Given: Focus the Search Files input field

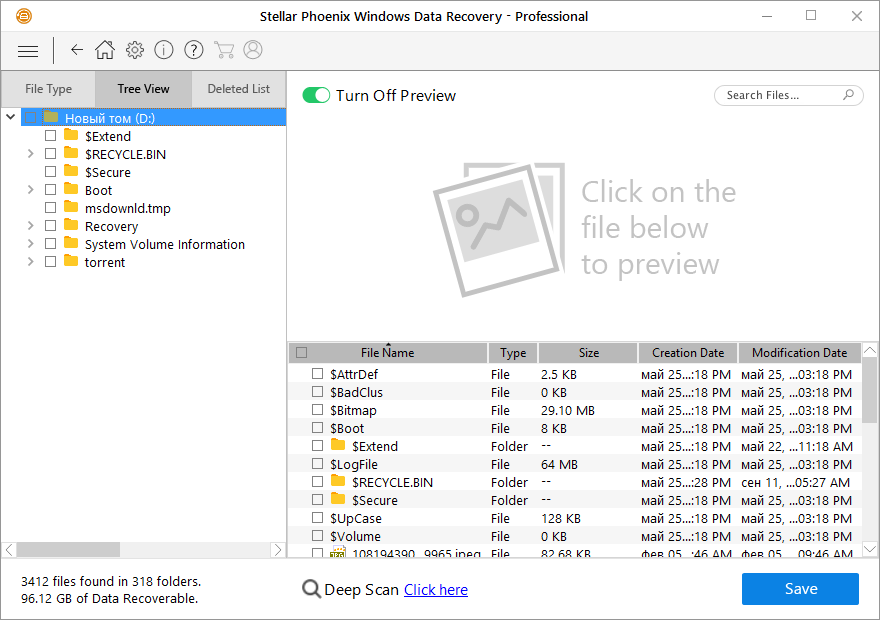Looking at the screenshot, I should (788, 95).
